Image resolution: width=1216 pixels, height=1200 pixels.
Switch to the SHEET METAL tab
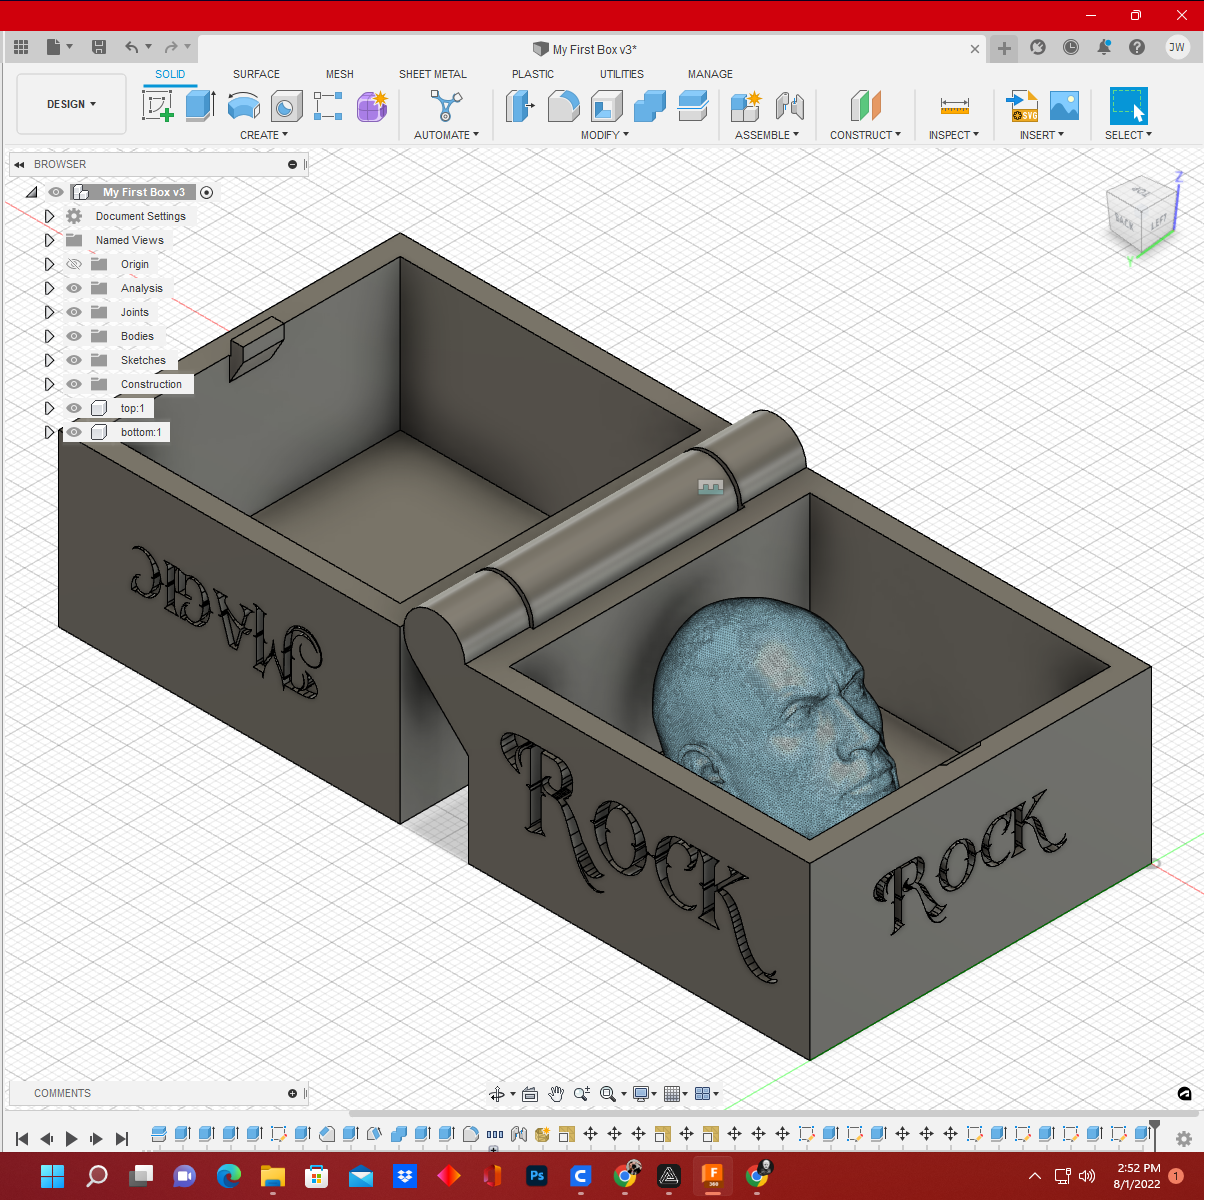coord(433,74)
